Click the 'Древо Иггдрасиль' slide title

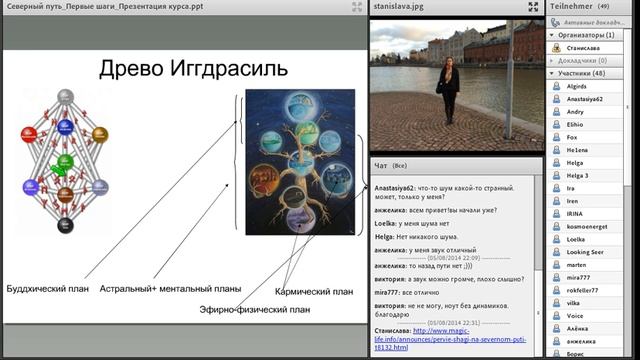[193, 68]
